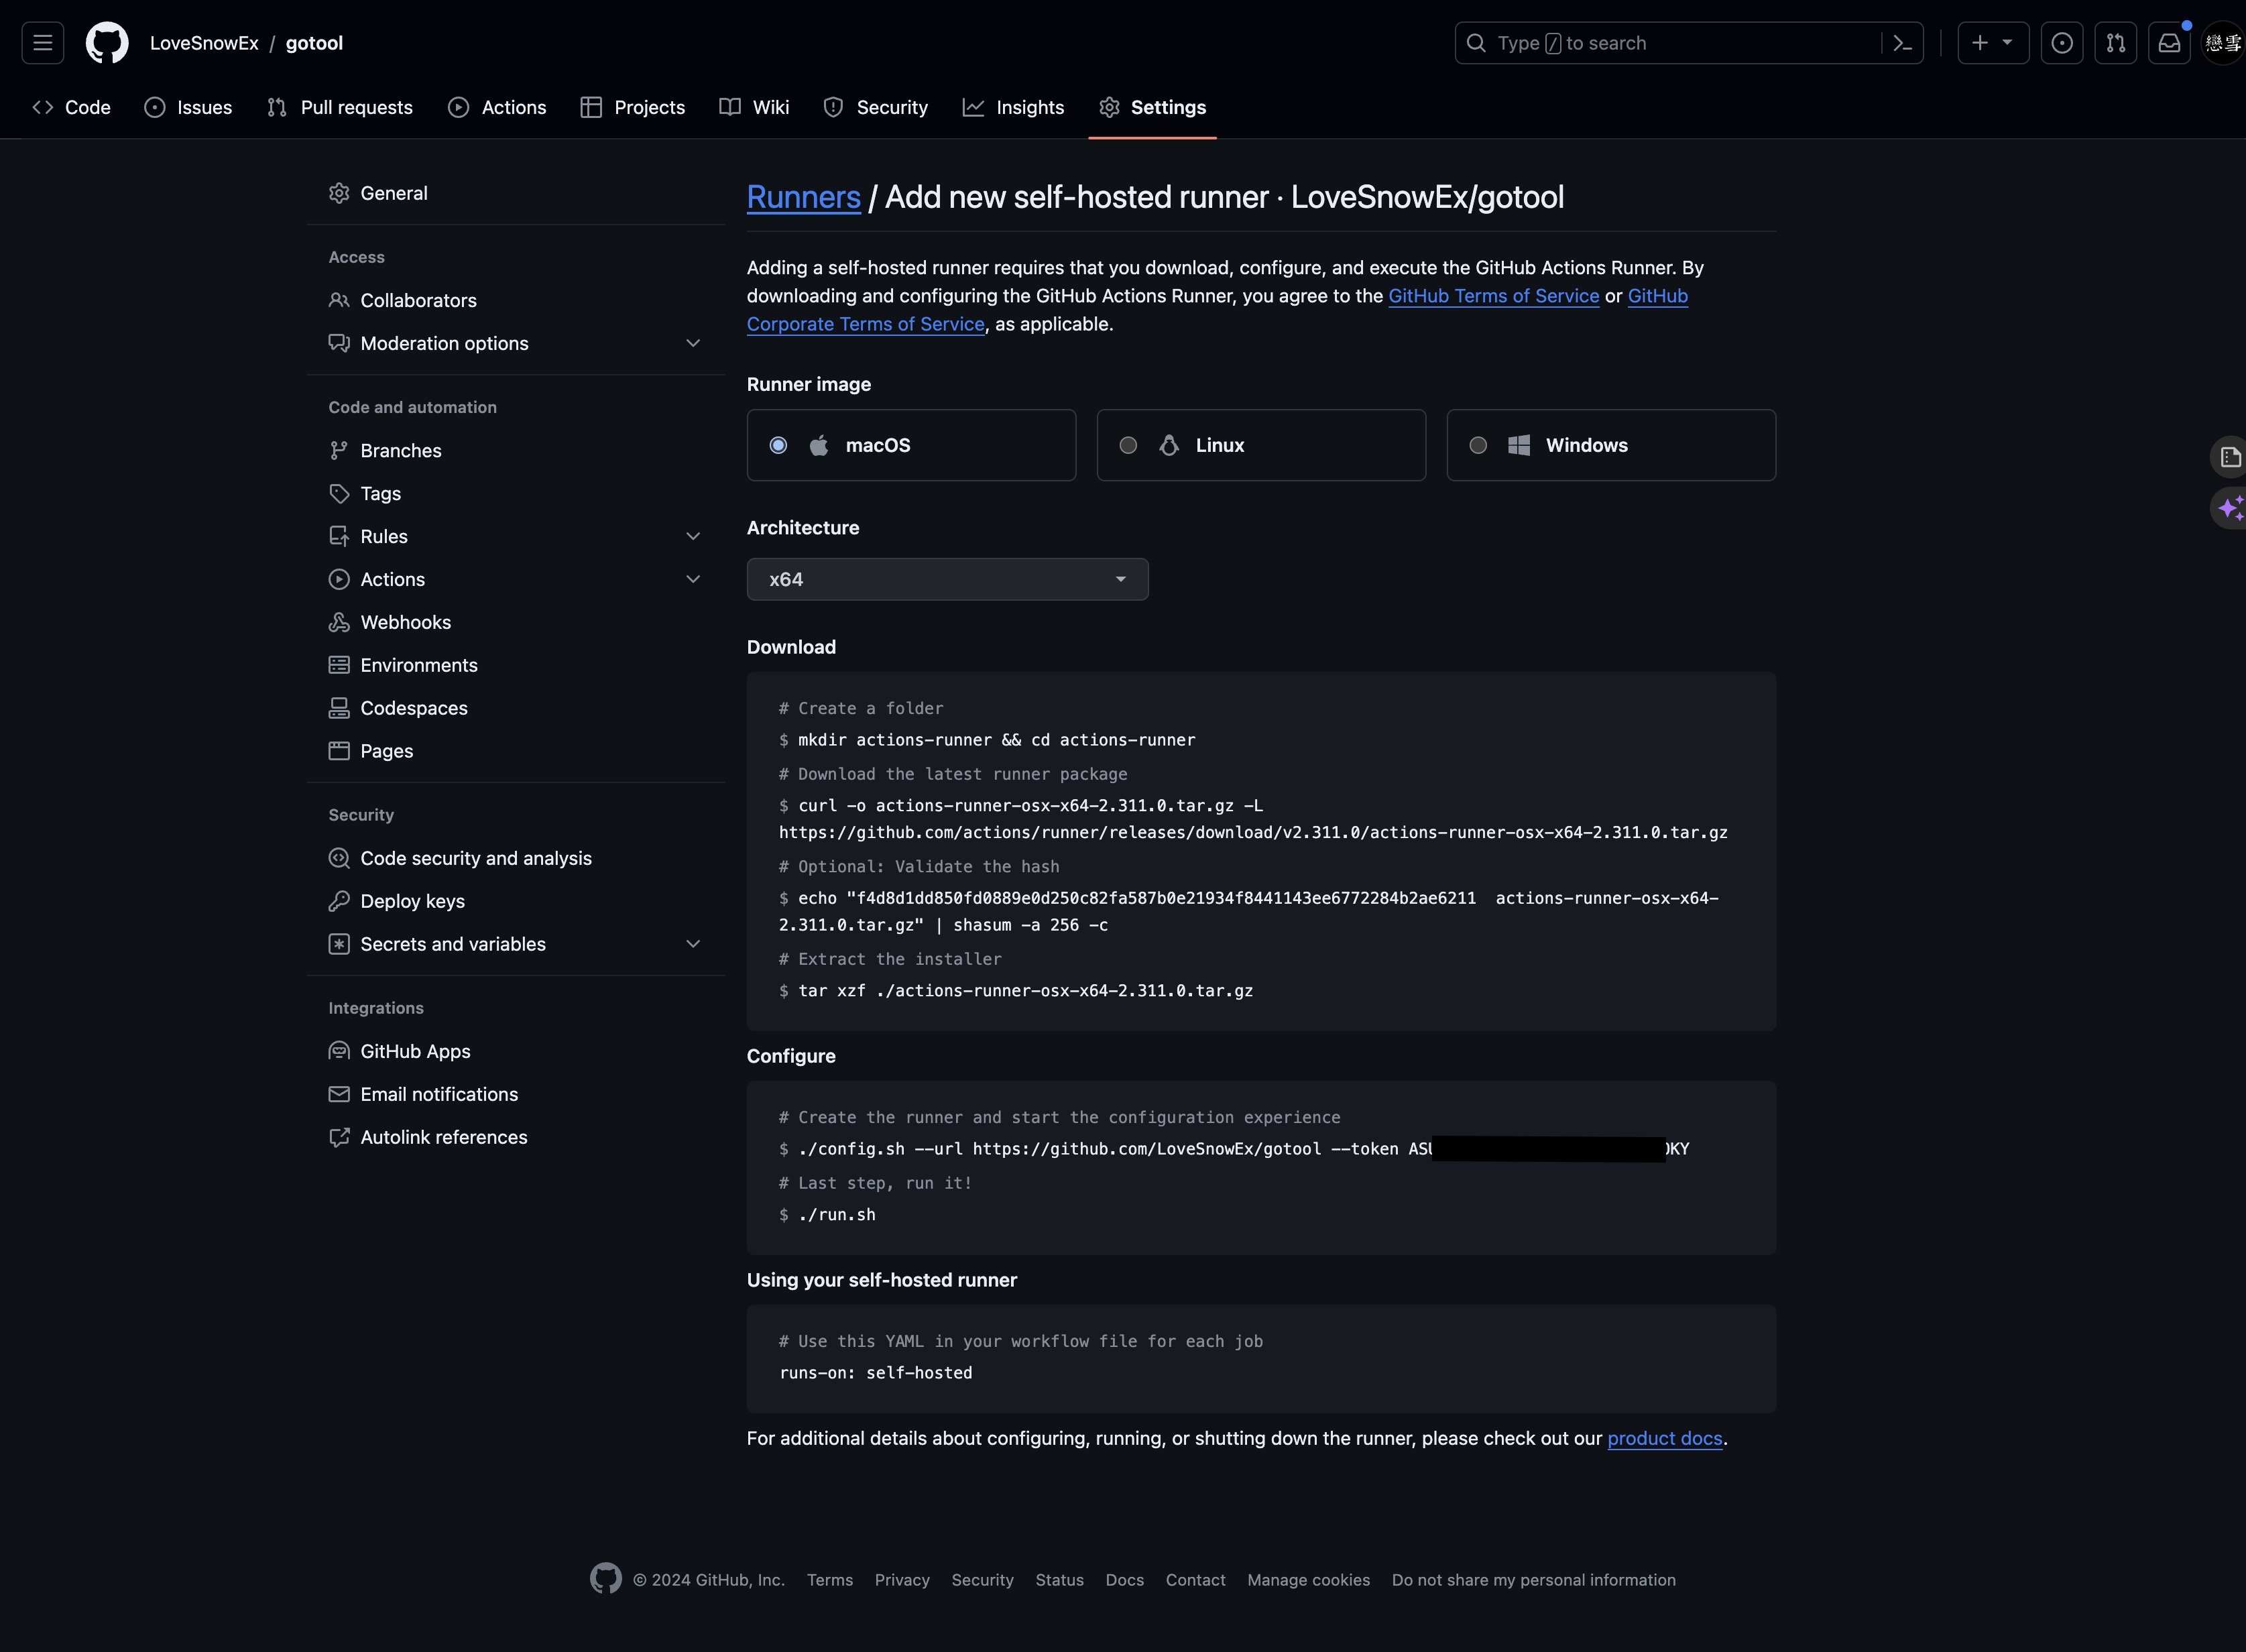Image resolution: width=2246 pixels, height=1652 pixels.
Task: Click the Copilot sparkle icon on right edge
Action: tap(2230, 509)
